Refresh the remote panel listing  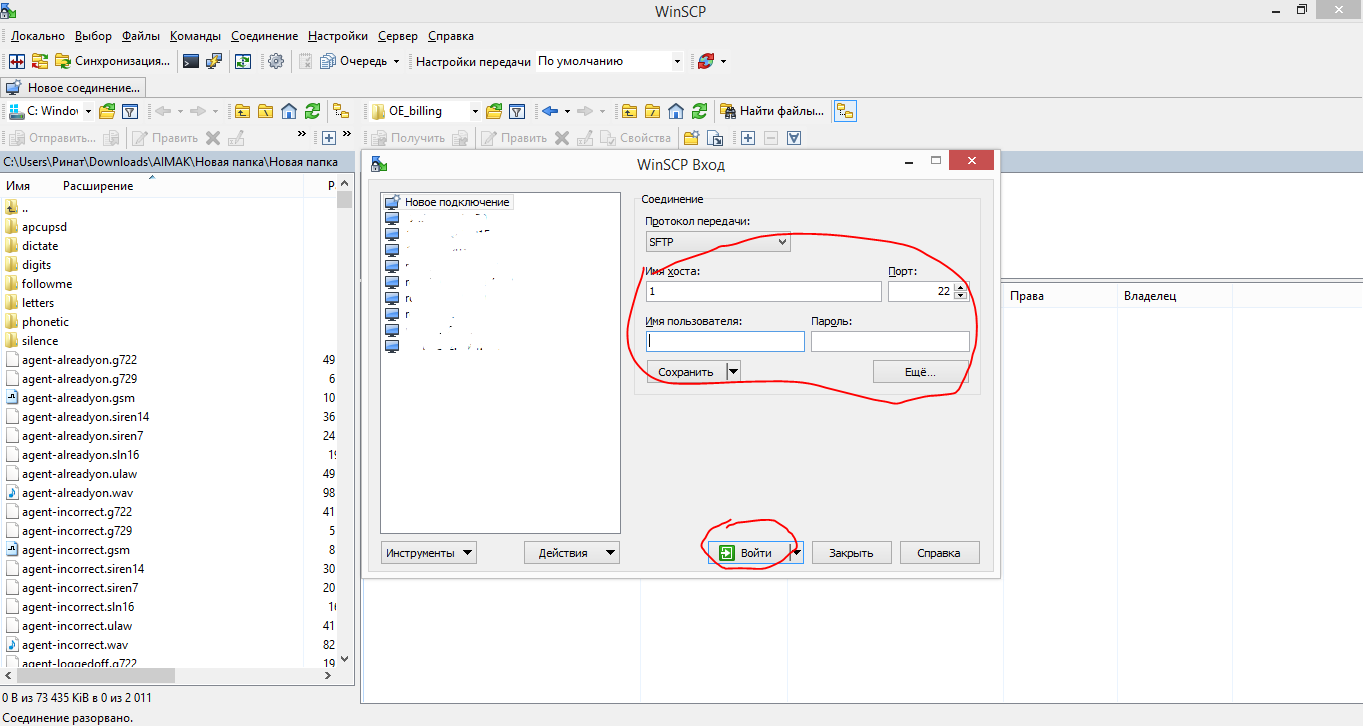[699, 111]
